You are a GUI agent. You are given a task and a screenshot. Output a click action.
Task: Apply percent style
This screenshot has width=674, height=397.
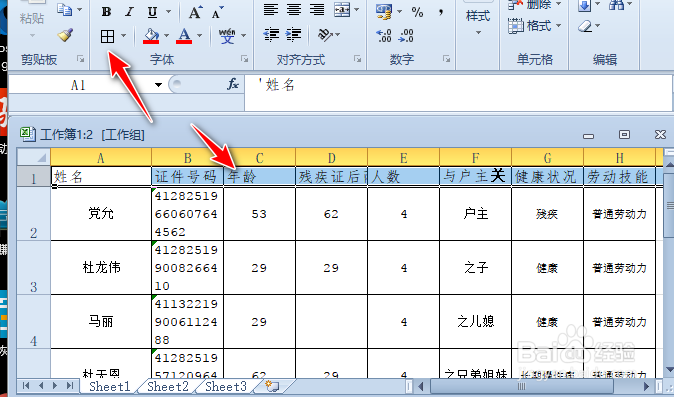[x=417, y=12]
